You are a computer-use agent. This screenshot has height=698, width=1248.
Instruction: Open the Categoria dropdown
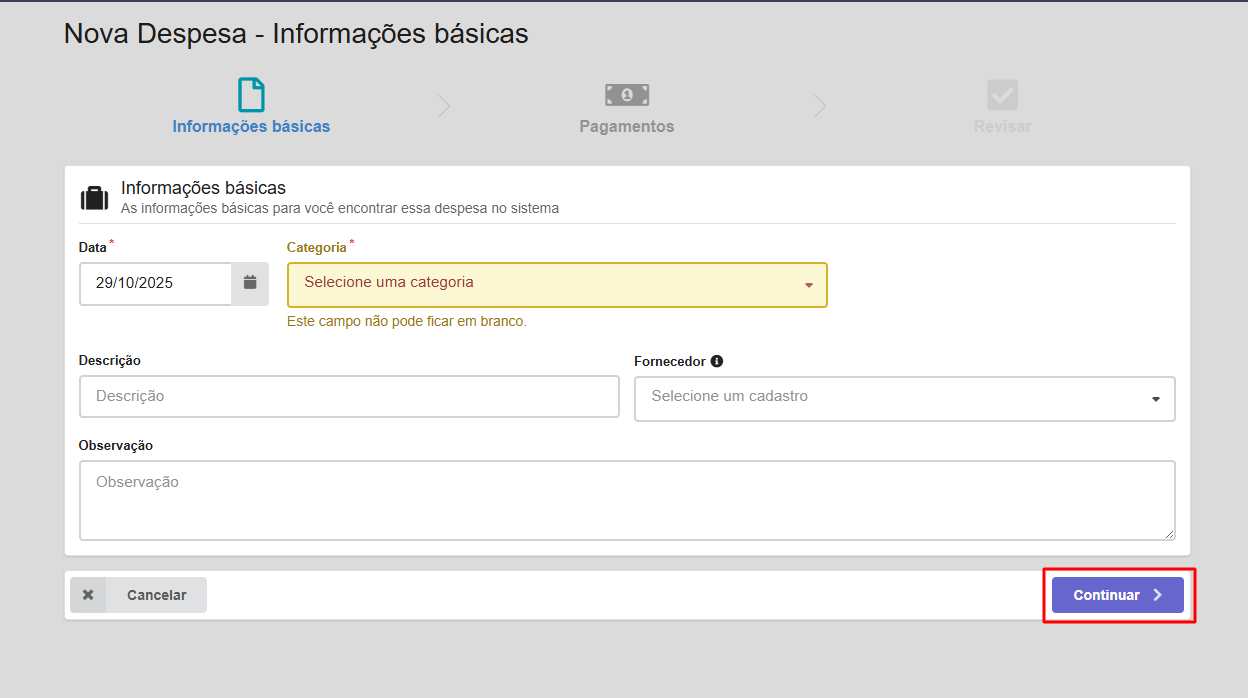tap(556, 284)
